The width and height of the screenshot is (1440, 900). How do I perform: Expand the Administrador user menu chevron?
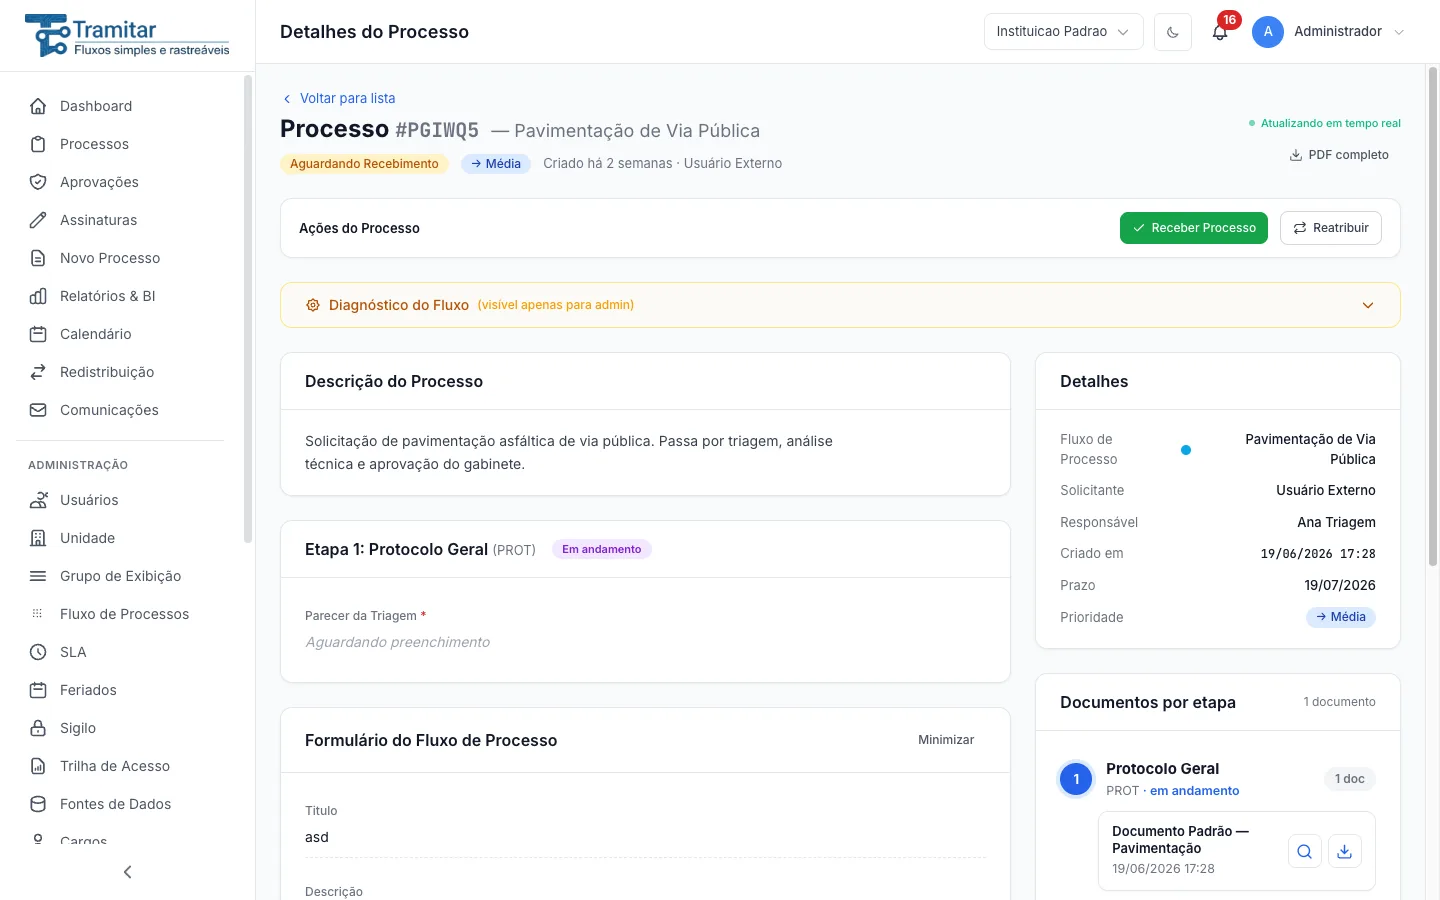1399,32
